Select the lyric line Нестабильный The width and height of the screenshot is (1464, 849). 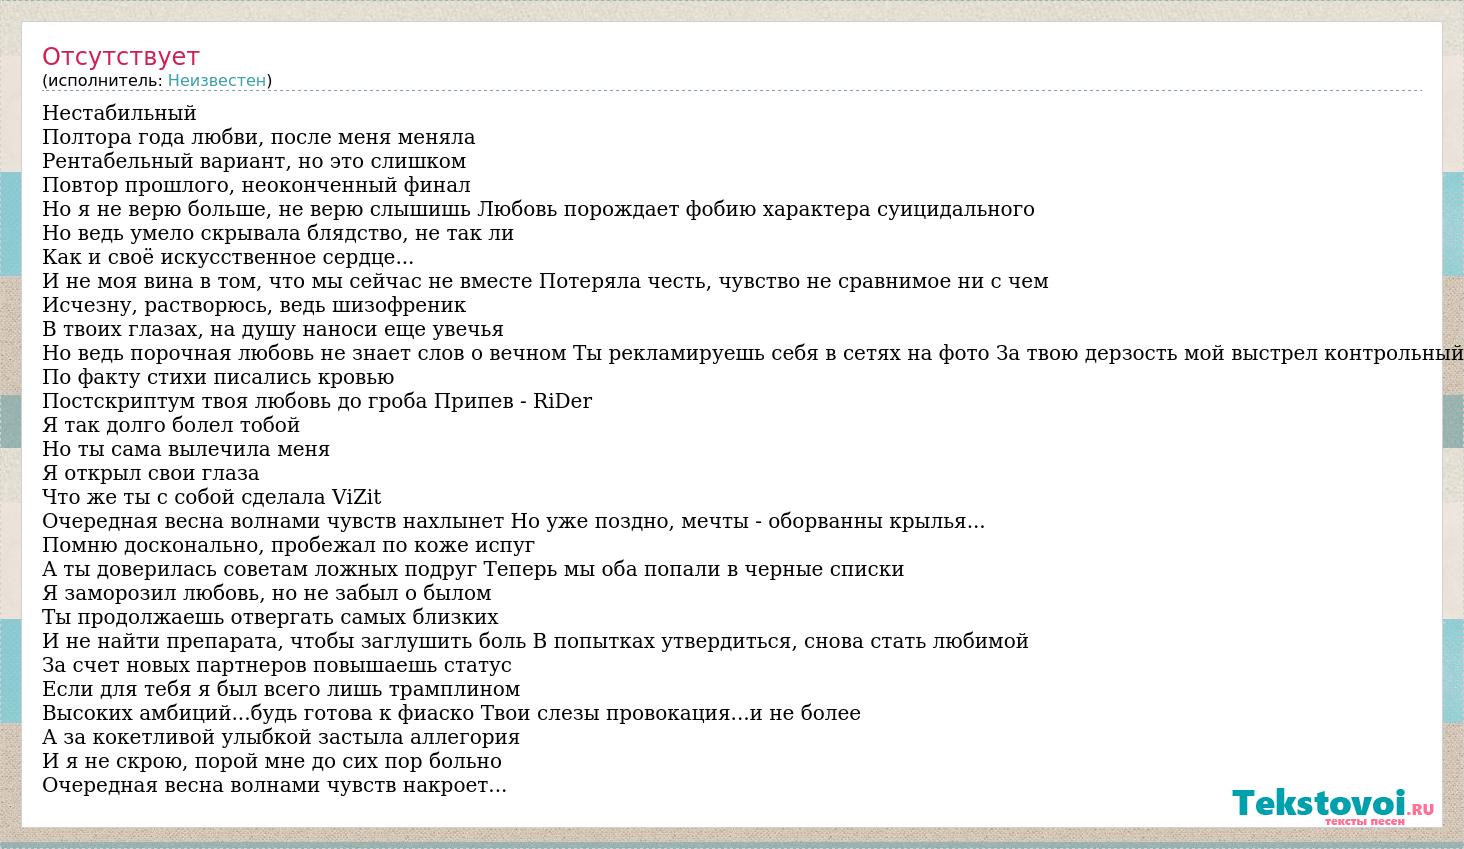point(119,113)
